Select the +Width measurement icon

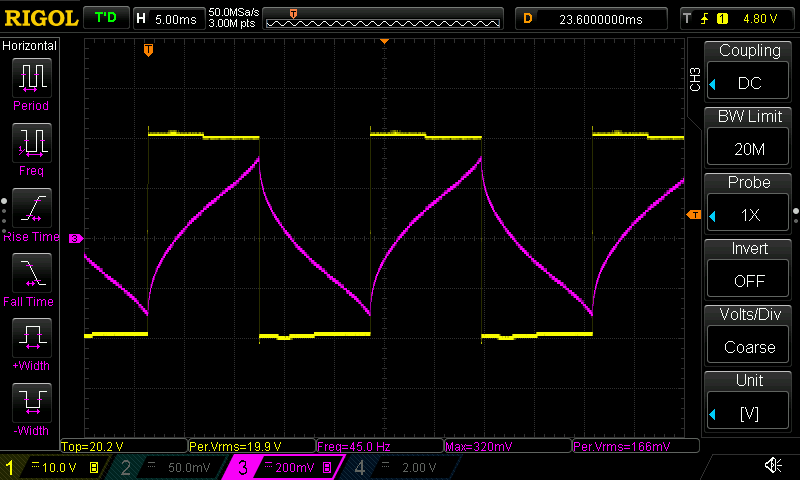pyautogui.click(x=32, y=338)
